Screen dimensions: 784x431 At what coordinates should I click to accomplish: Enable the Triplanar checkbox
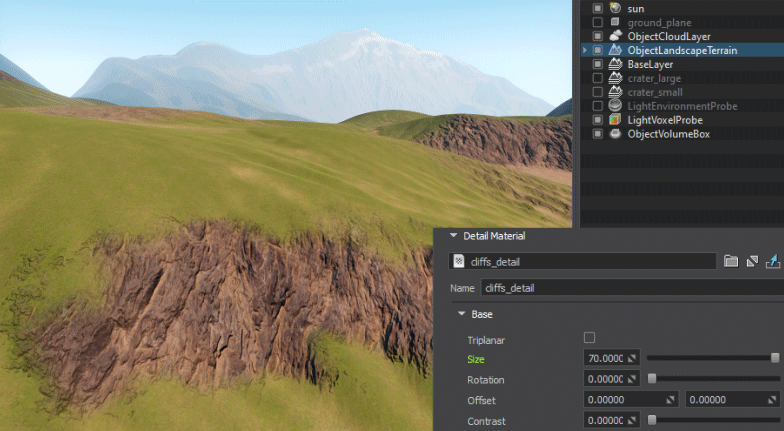pyautogui.click(x=589, y=339)
